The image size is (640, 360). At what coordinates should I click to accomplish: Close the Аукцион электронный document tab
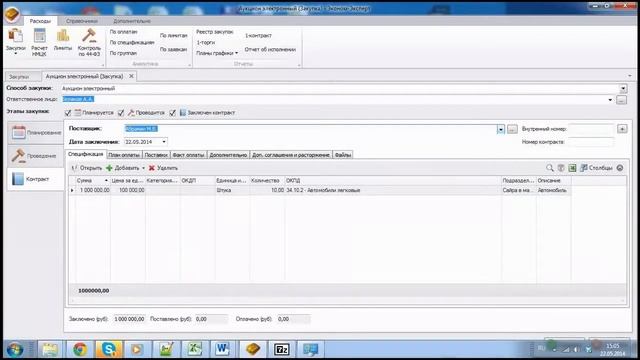pos(131,76)
